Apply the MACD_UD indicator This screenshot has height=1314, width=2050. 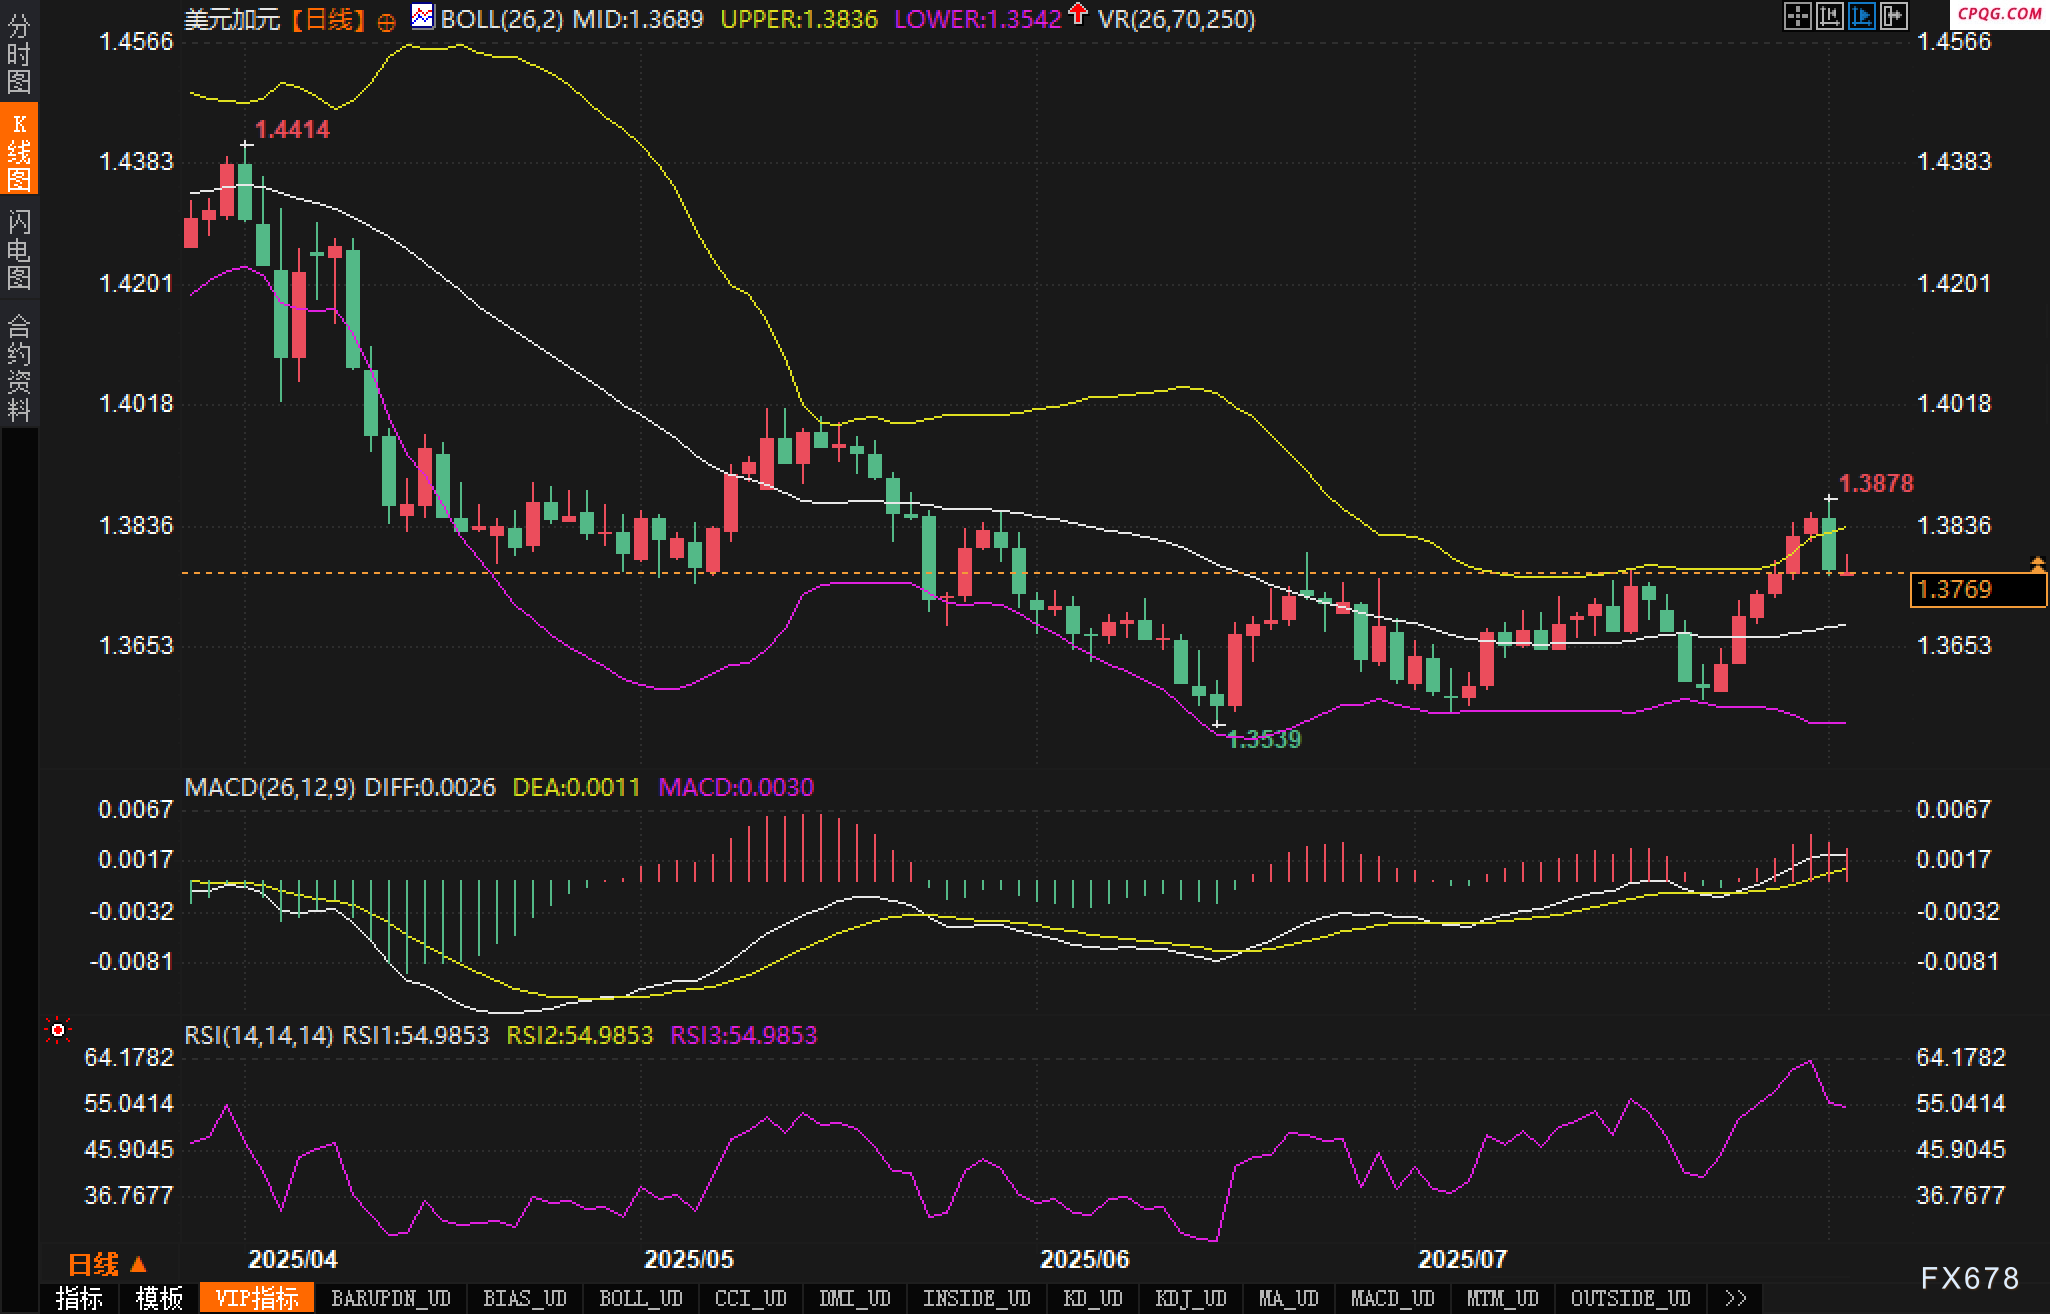click(x=1392, y=1298)
